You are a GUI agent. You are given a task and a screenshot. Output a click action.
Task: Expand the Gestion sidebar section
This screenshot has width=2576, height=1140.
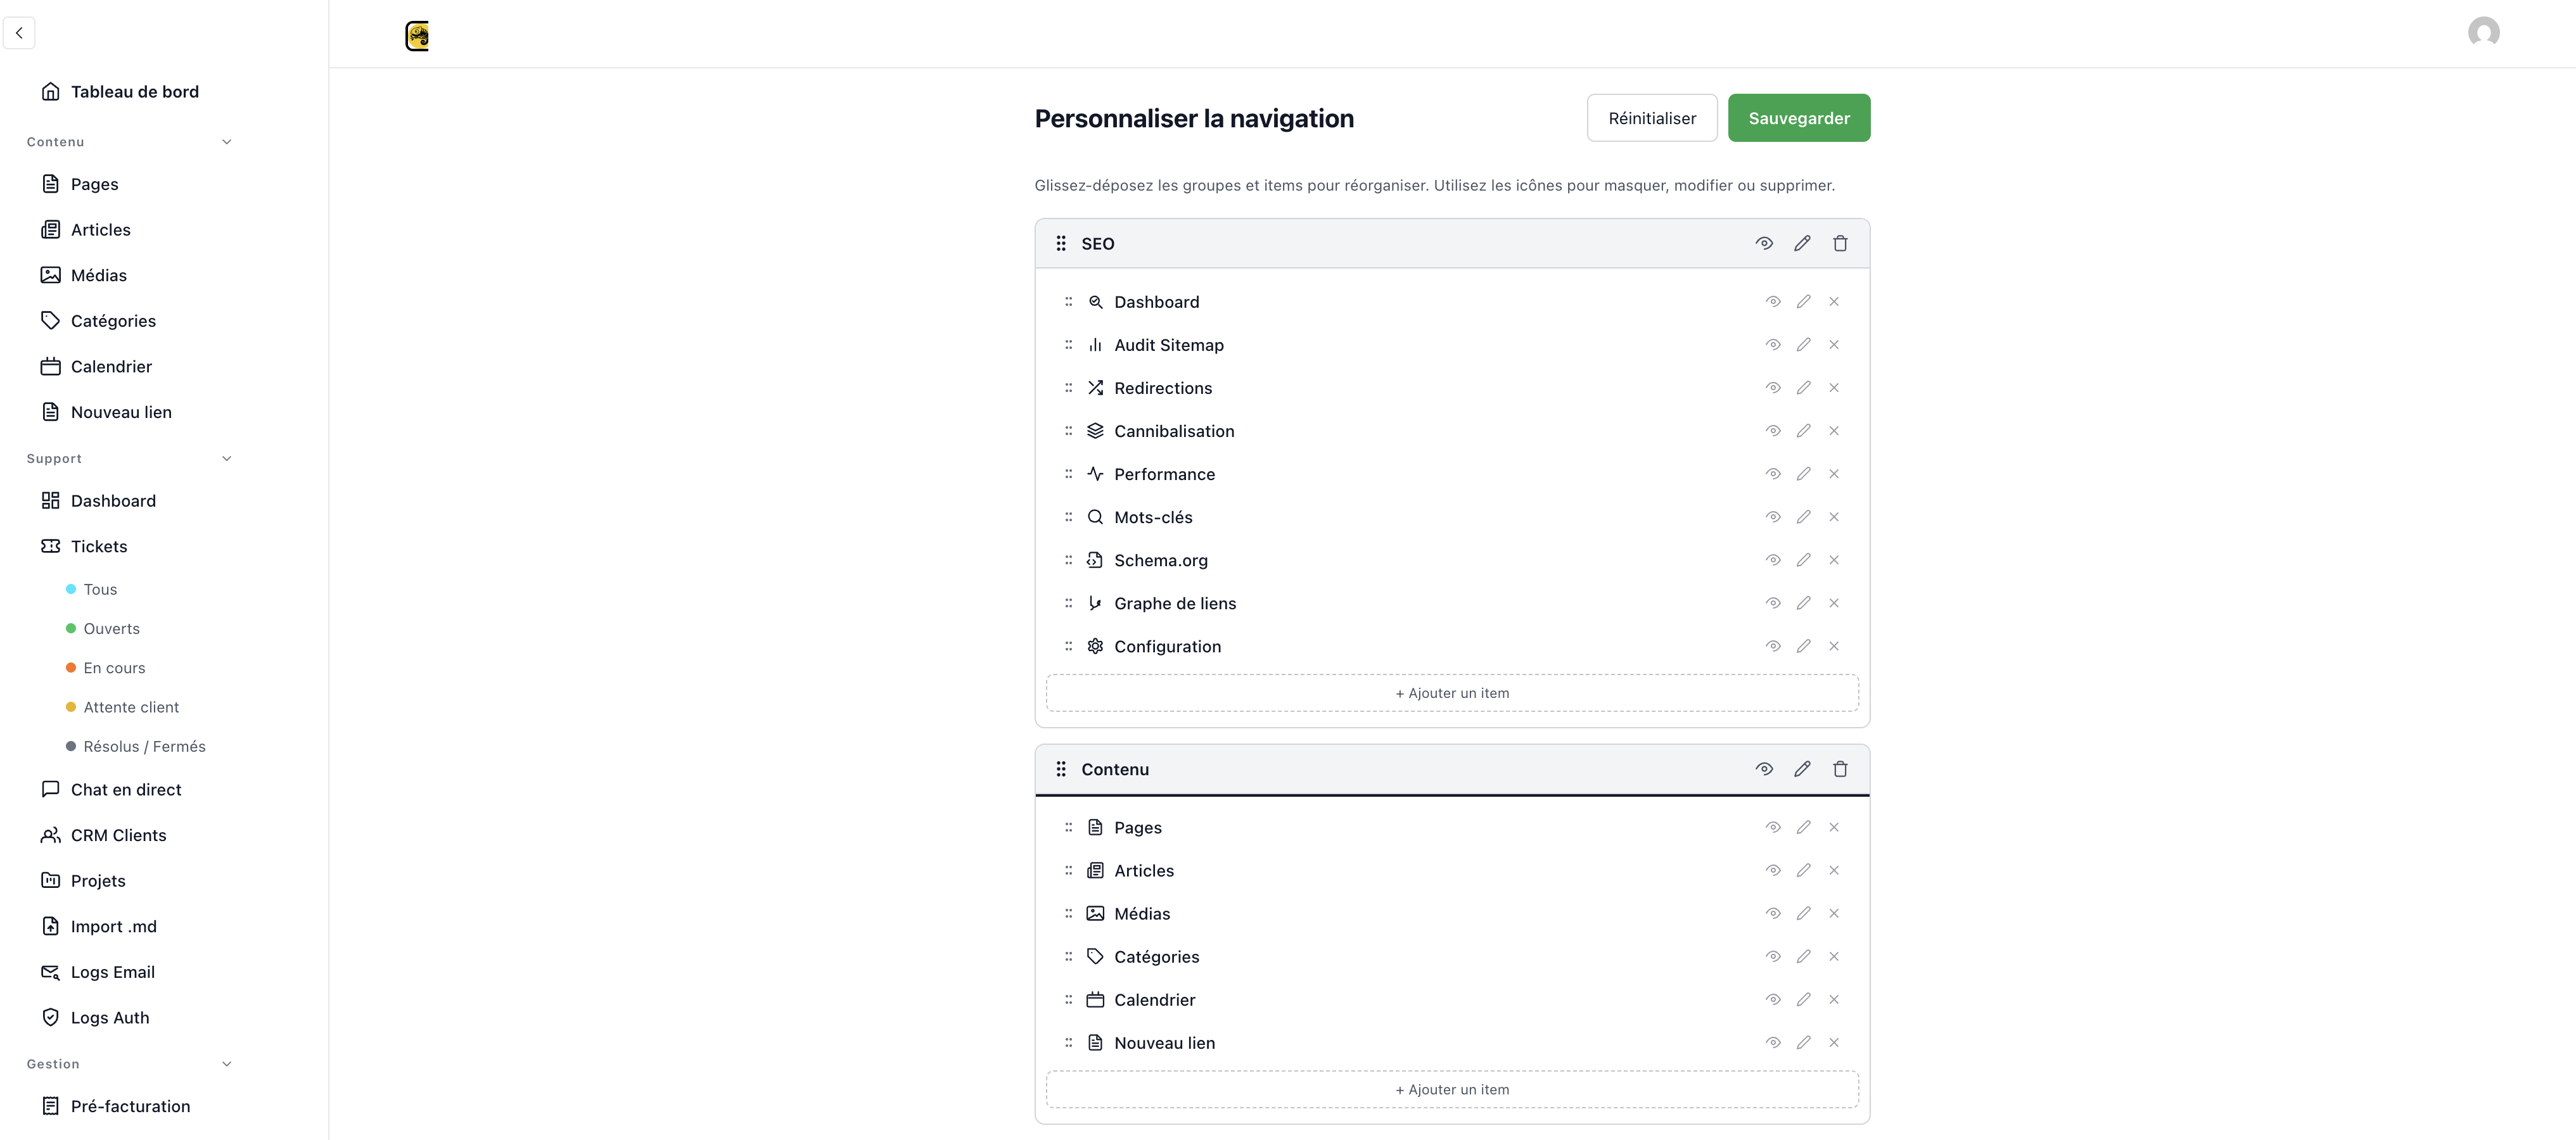coord(226,1064)
